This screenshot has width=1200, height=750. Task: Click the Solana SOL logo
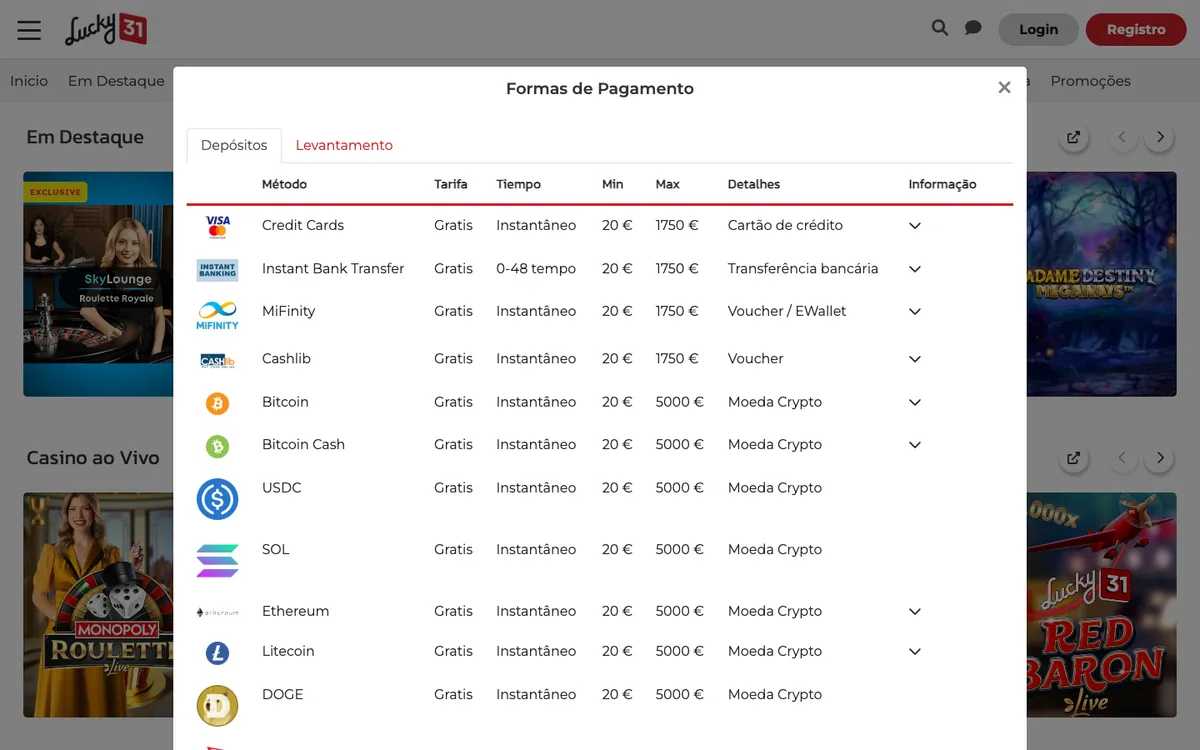point(217,560)
